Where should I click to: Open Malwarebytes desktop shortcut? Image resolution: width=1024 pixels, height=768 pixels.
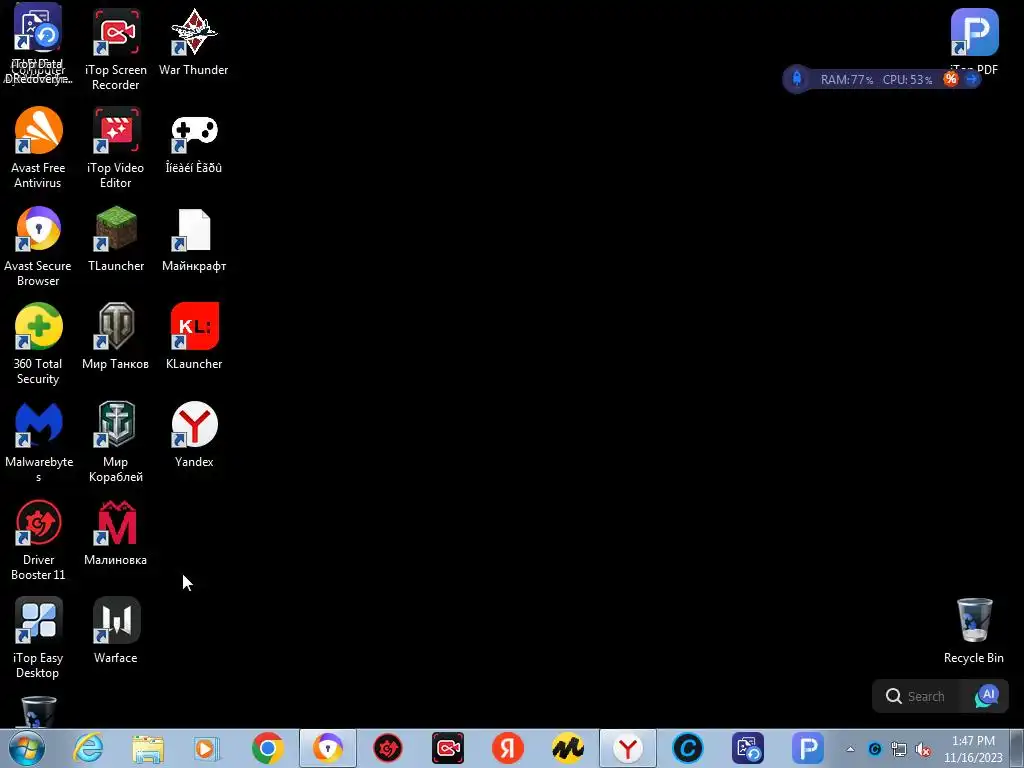point(38,441)
